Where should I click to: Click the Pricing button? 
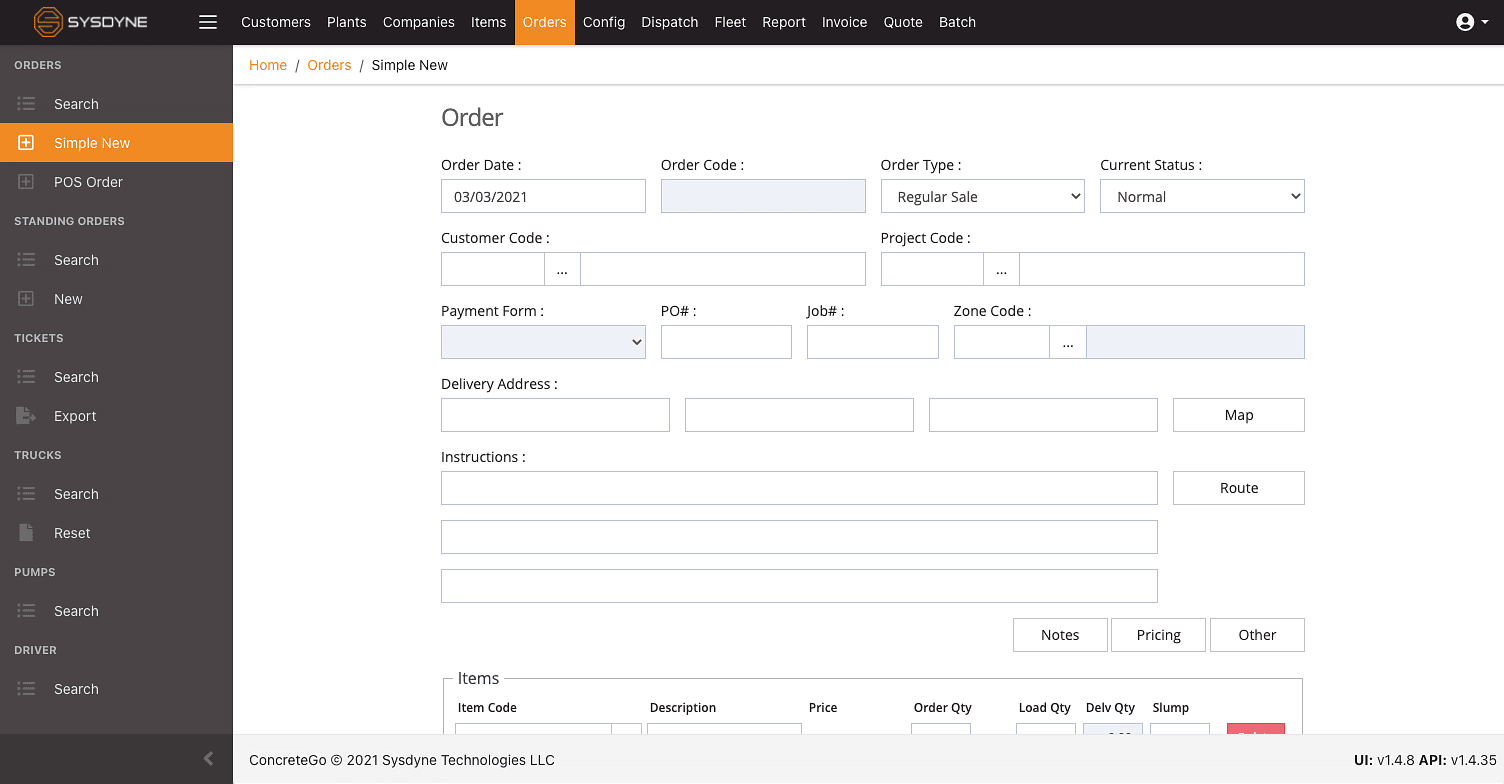pos(1158,635)
